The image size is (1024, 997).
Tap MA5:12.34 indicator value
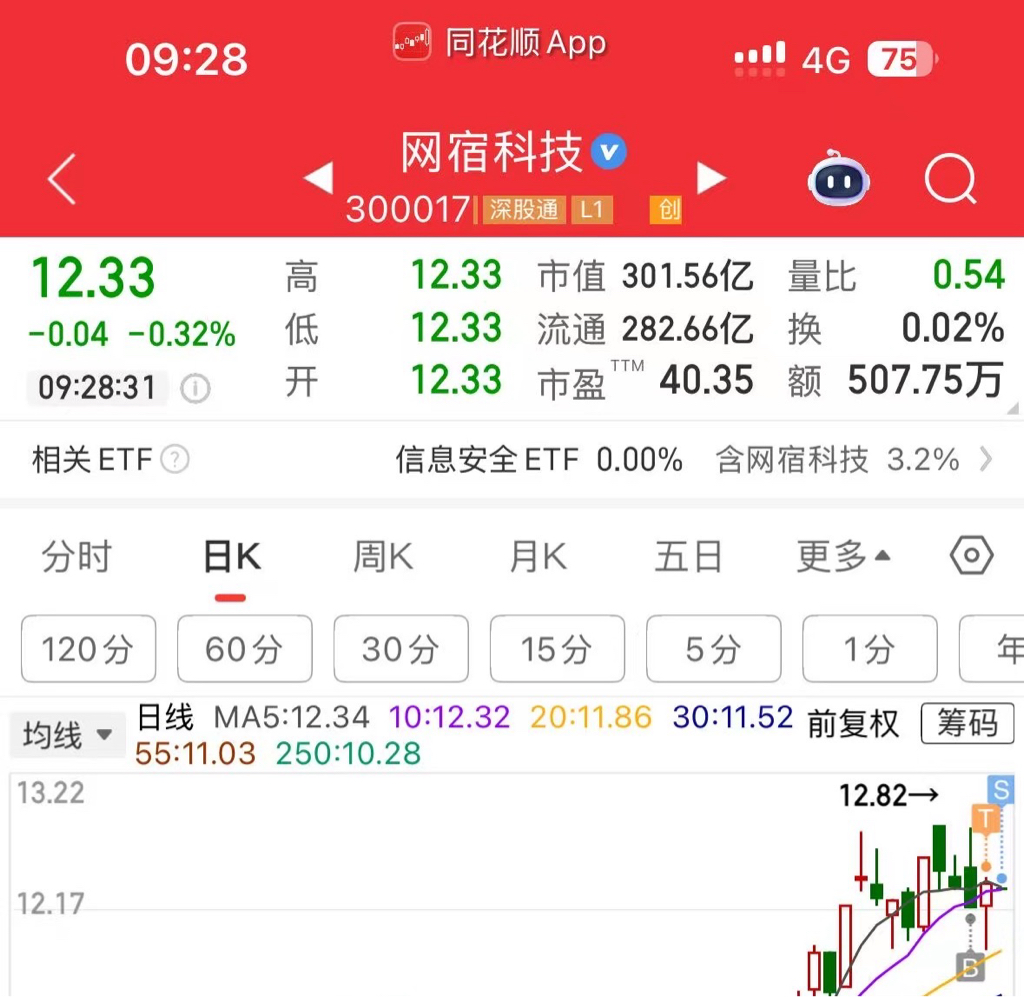[291, 717]
